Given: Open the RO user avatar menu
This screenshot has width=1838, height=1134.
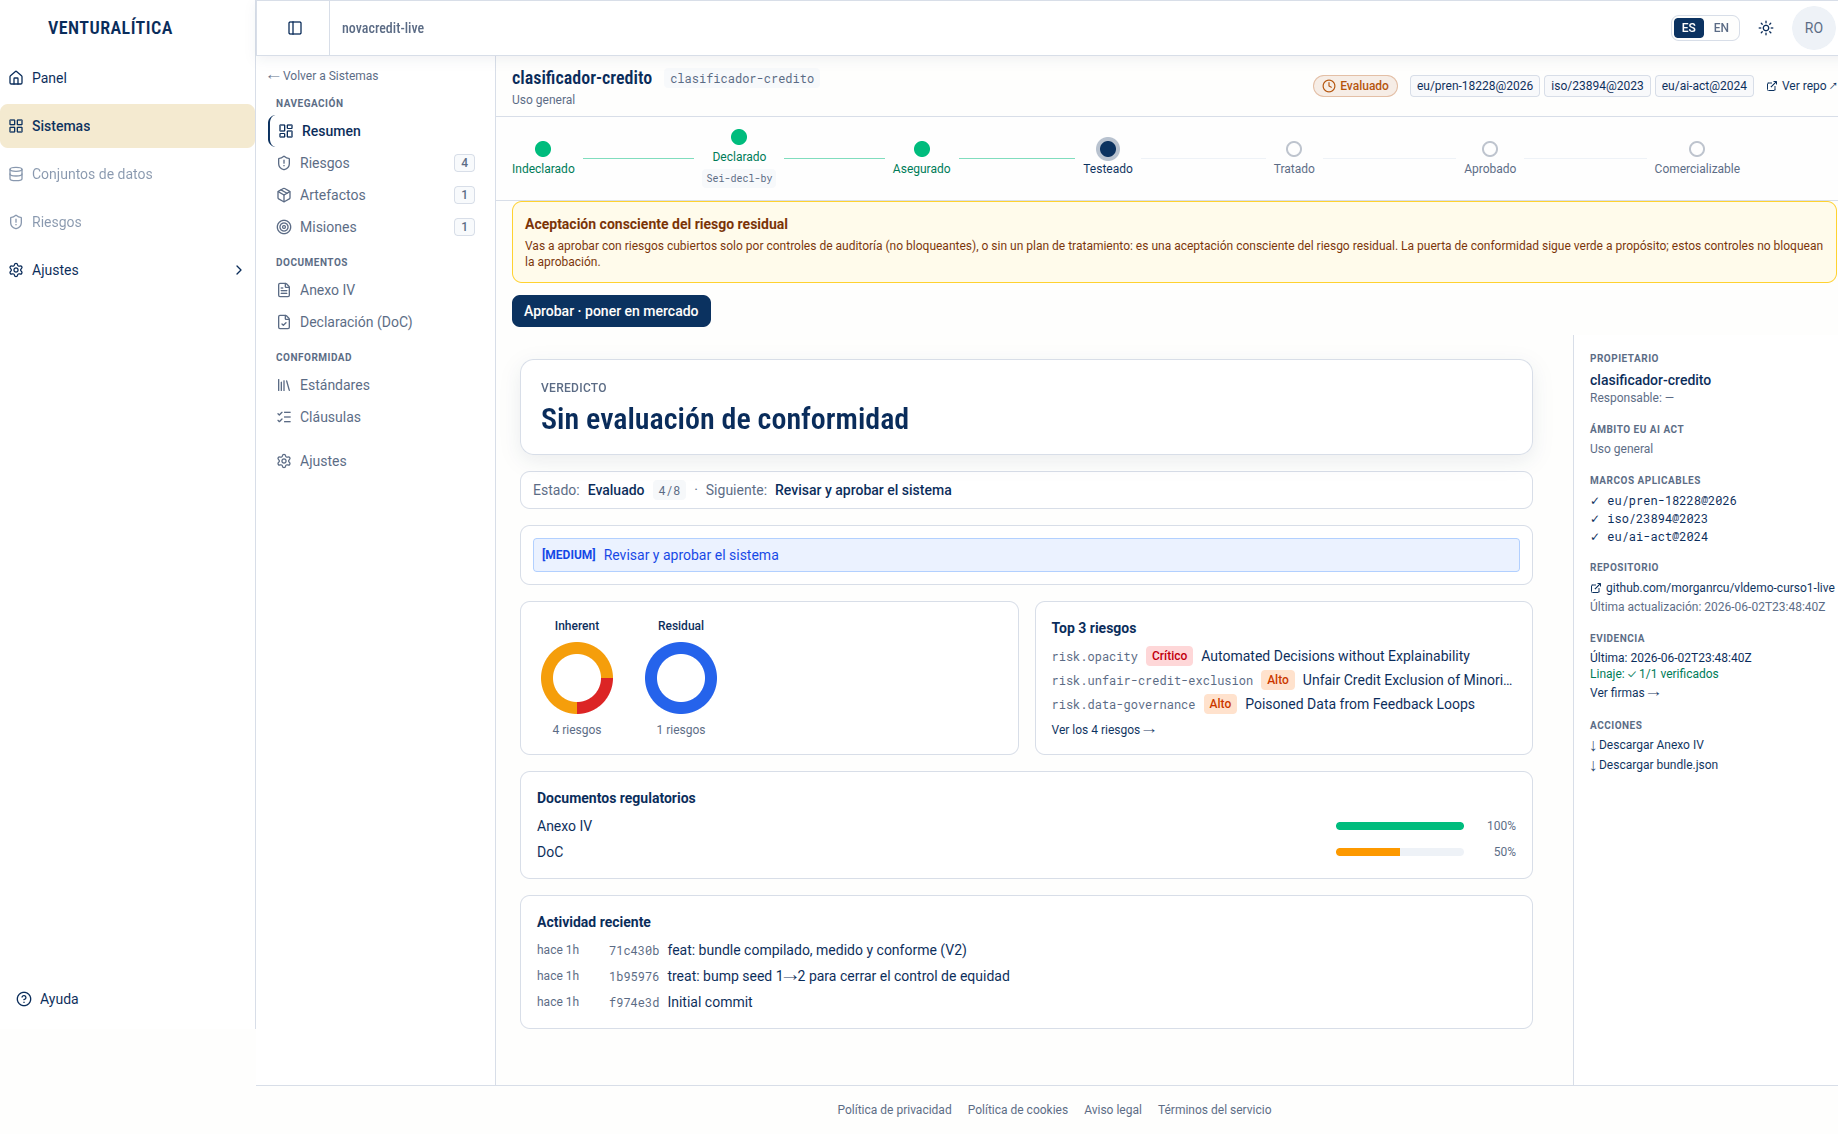Looking at the screenshot, I should (1813, 28).
